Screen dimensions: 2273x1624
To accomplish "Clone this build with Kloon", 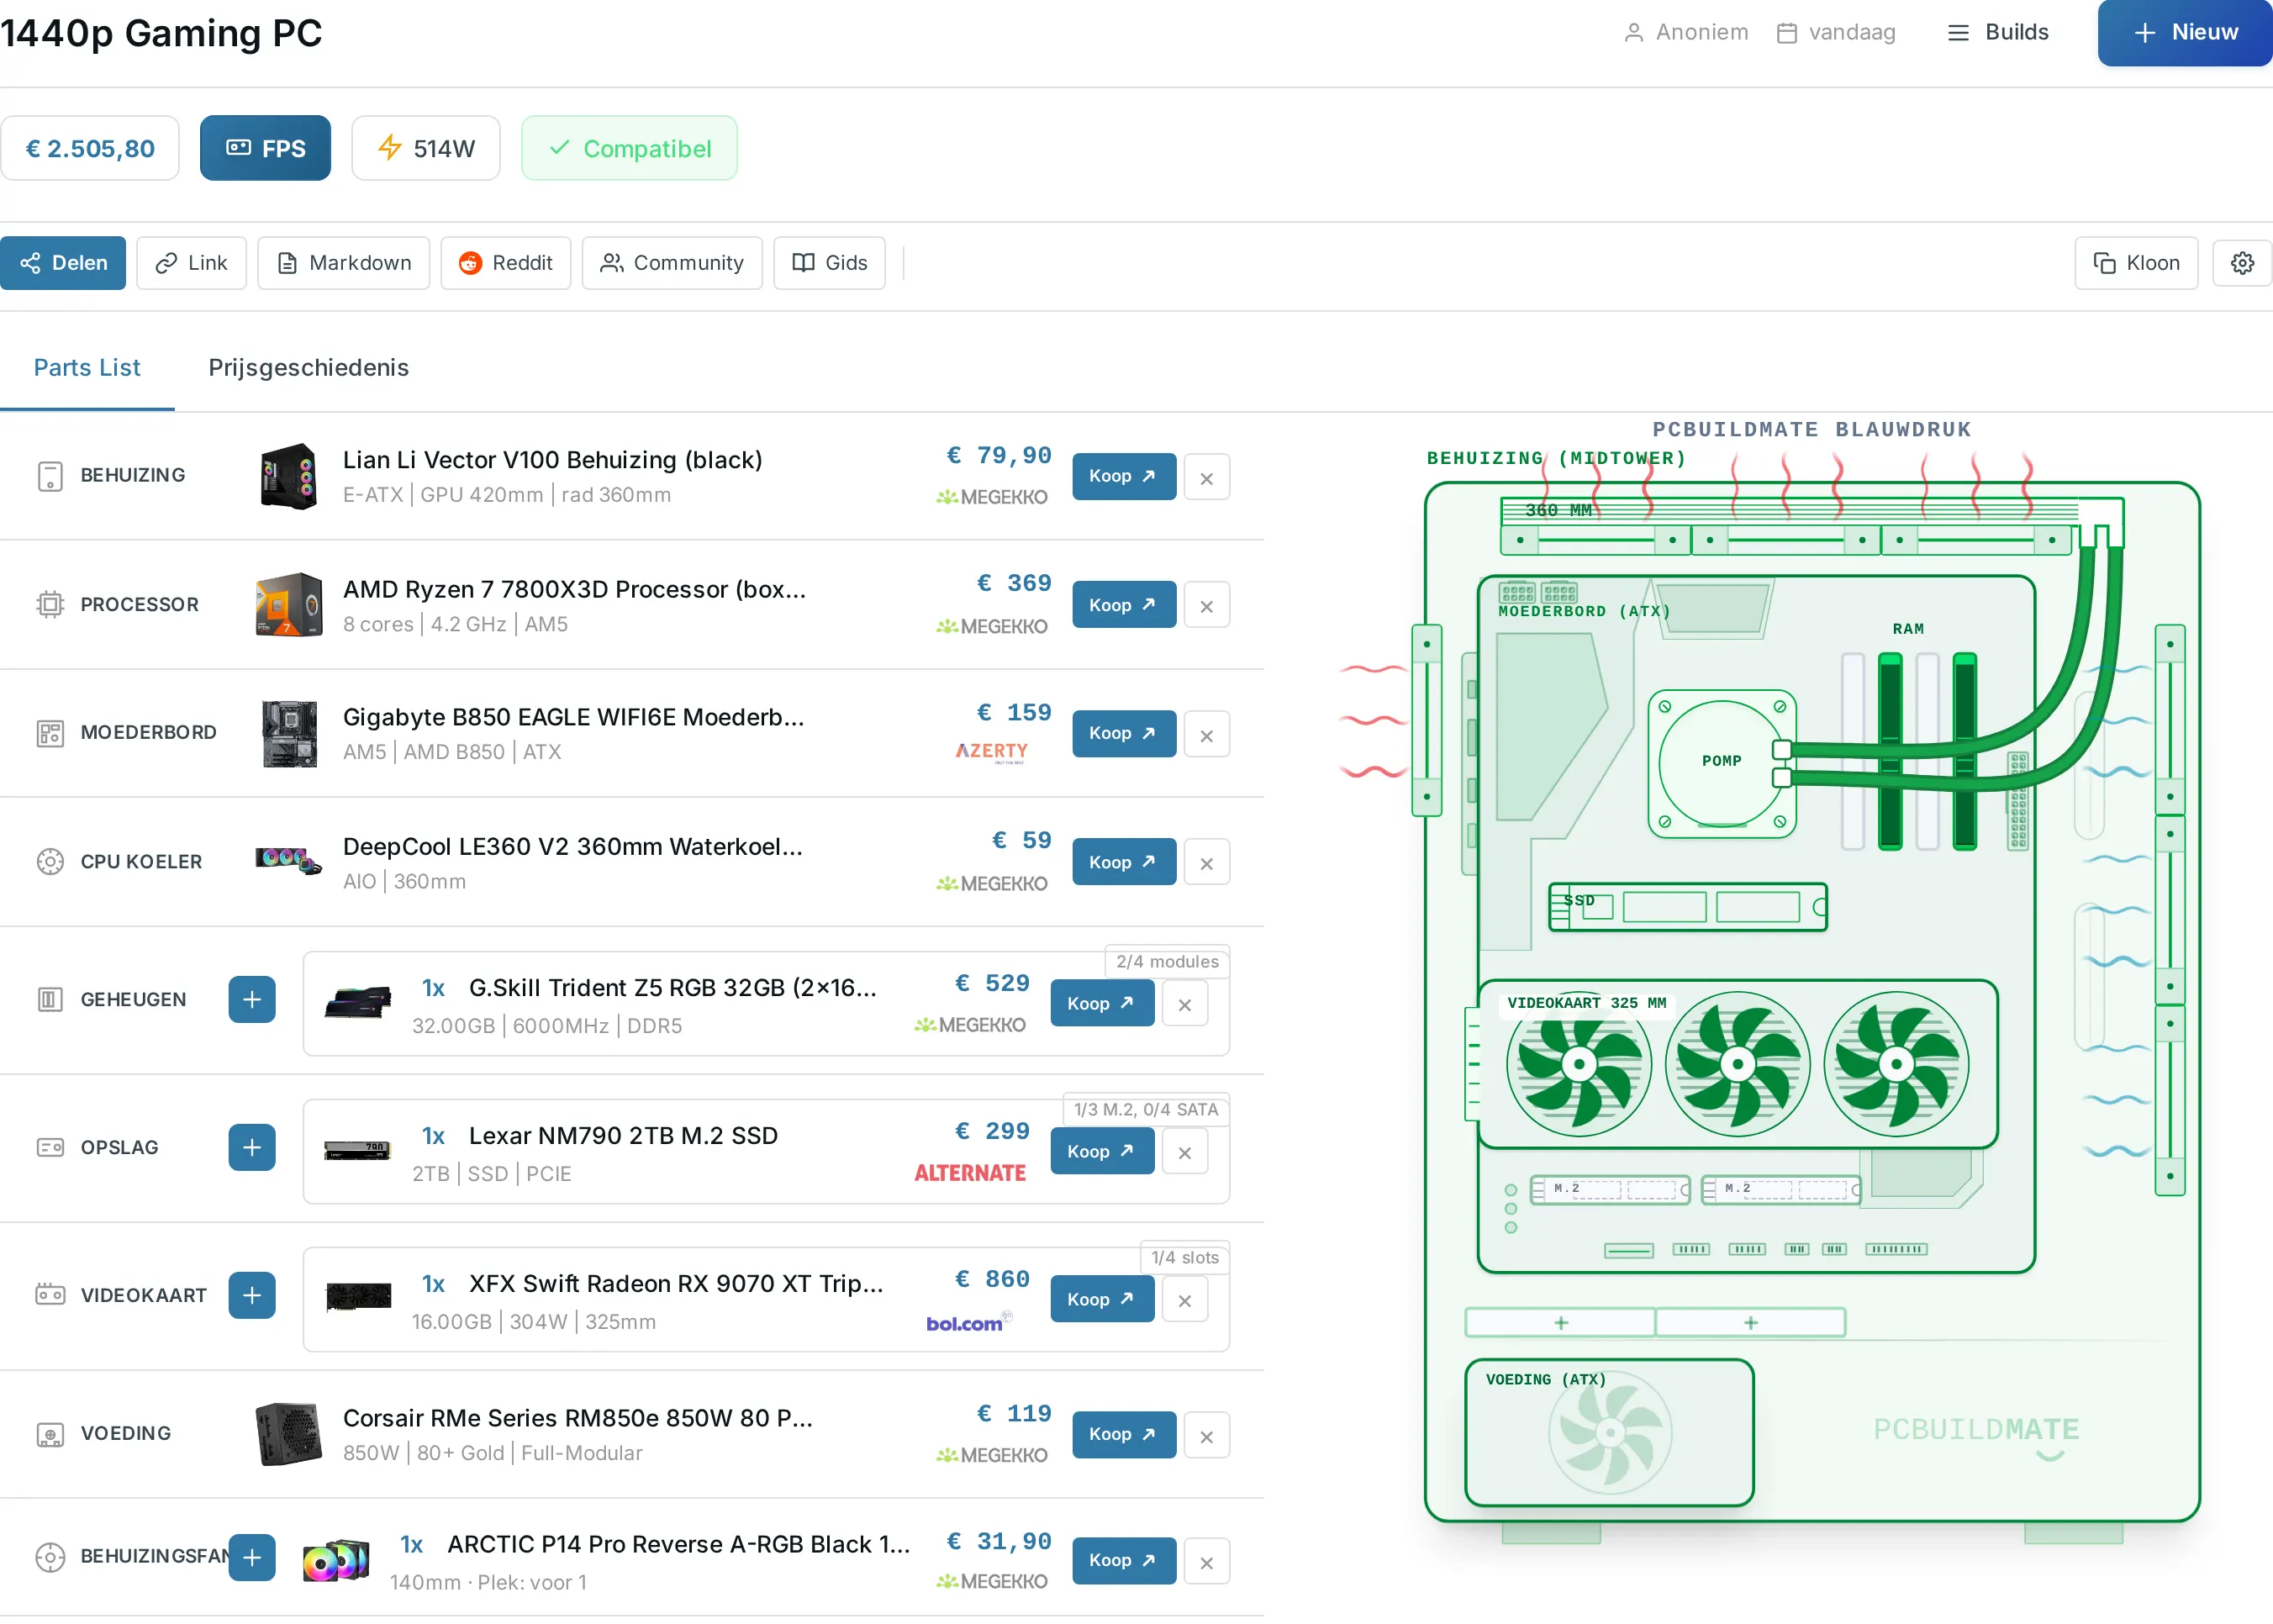I will tap(2136, 263).
